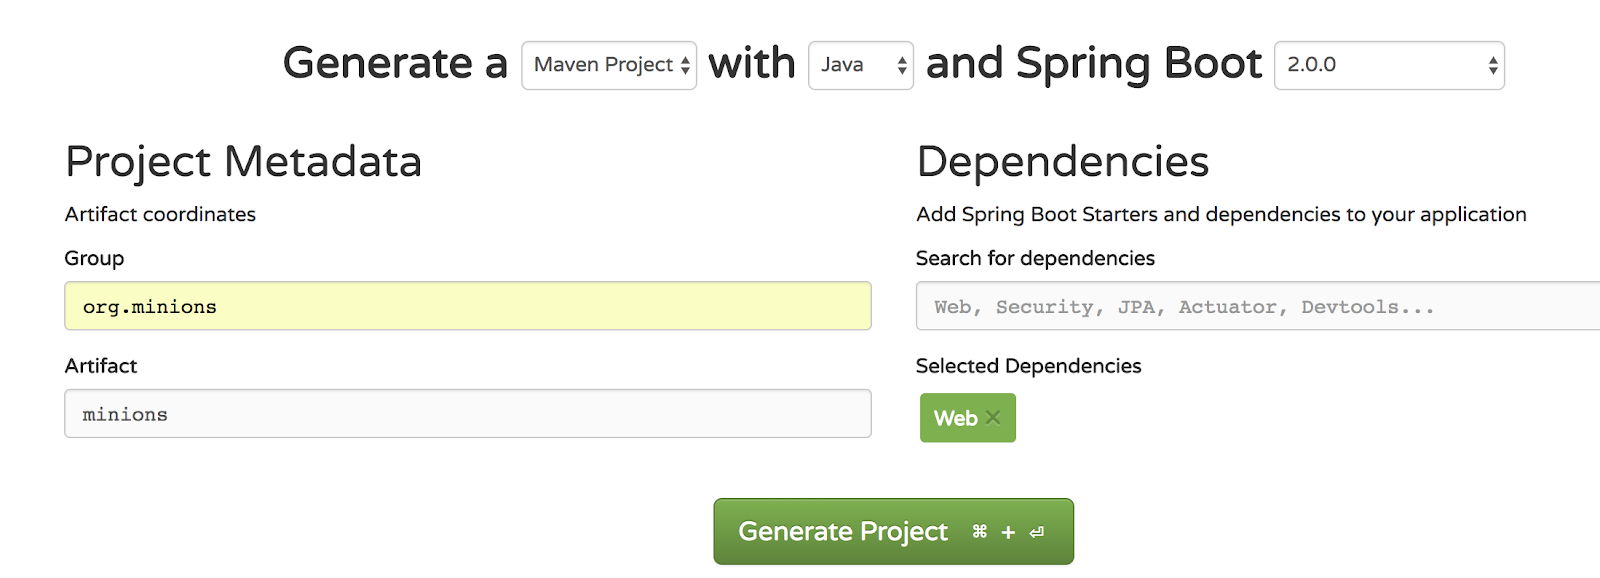Remove the Web dependency with its X icon
1600x578 pixels.
[993, 418]
